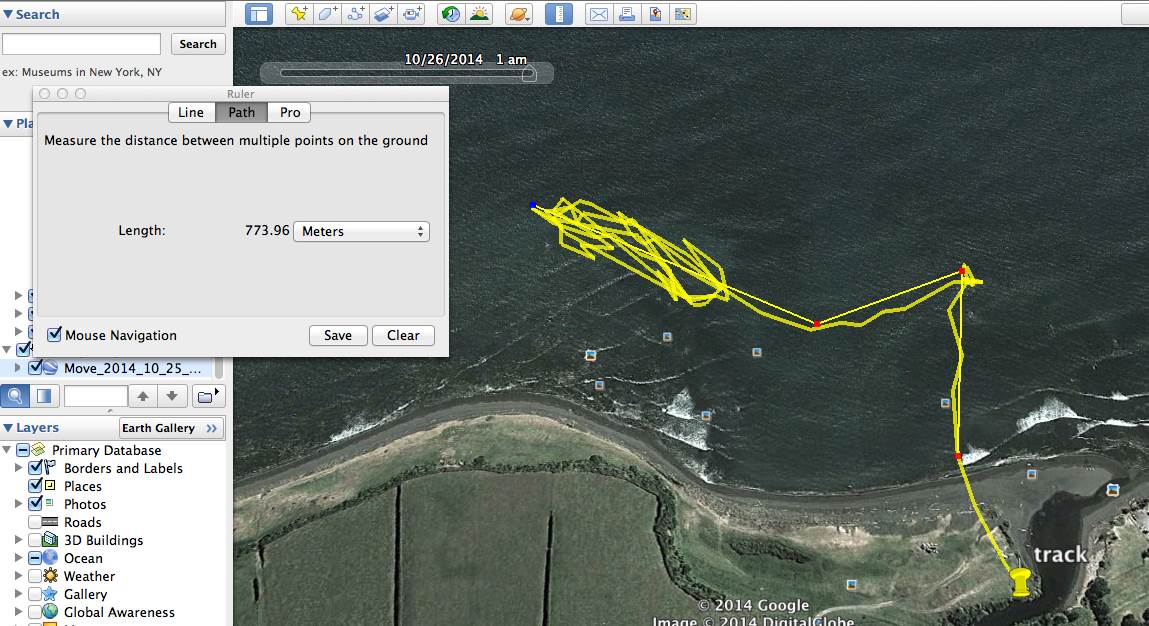Click the Email envelope icon
The width and height of the screenshot is (1149, 626).
point(598,14)
